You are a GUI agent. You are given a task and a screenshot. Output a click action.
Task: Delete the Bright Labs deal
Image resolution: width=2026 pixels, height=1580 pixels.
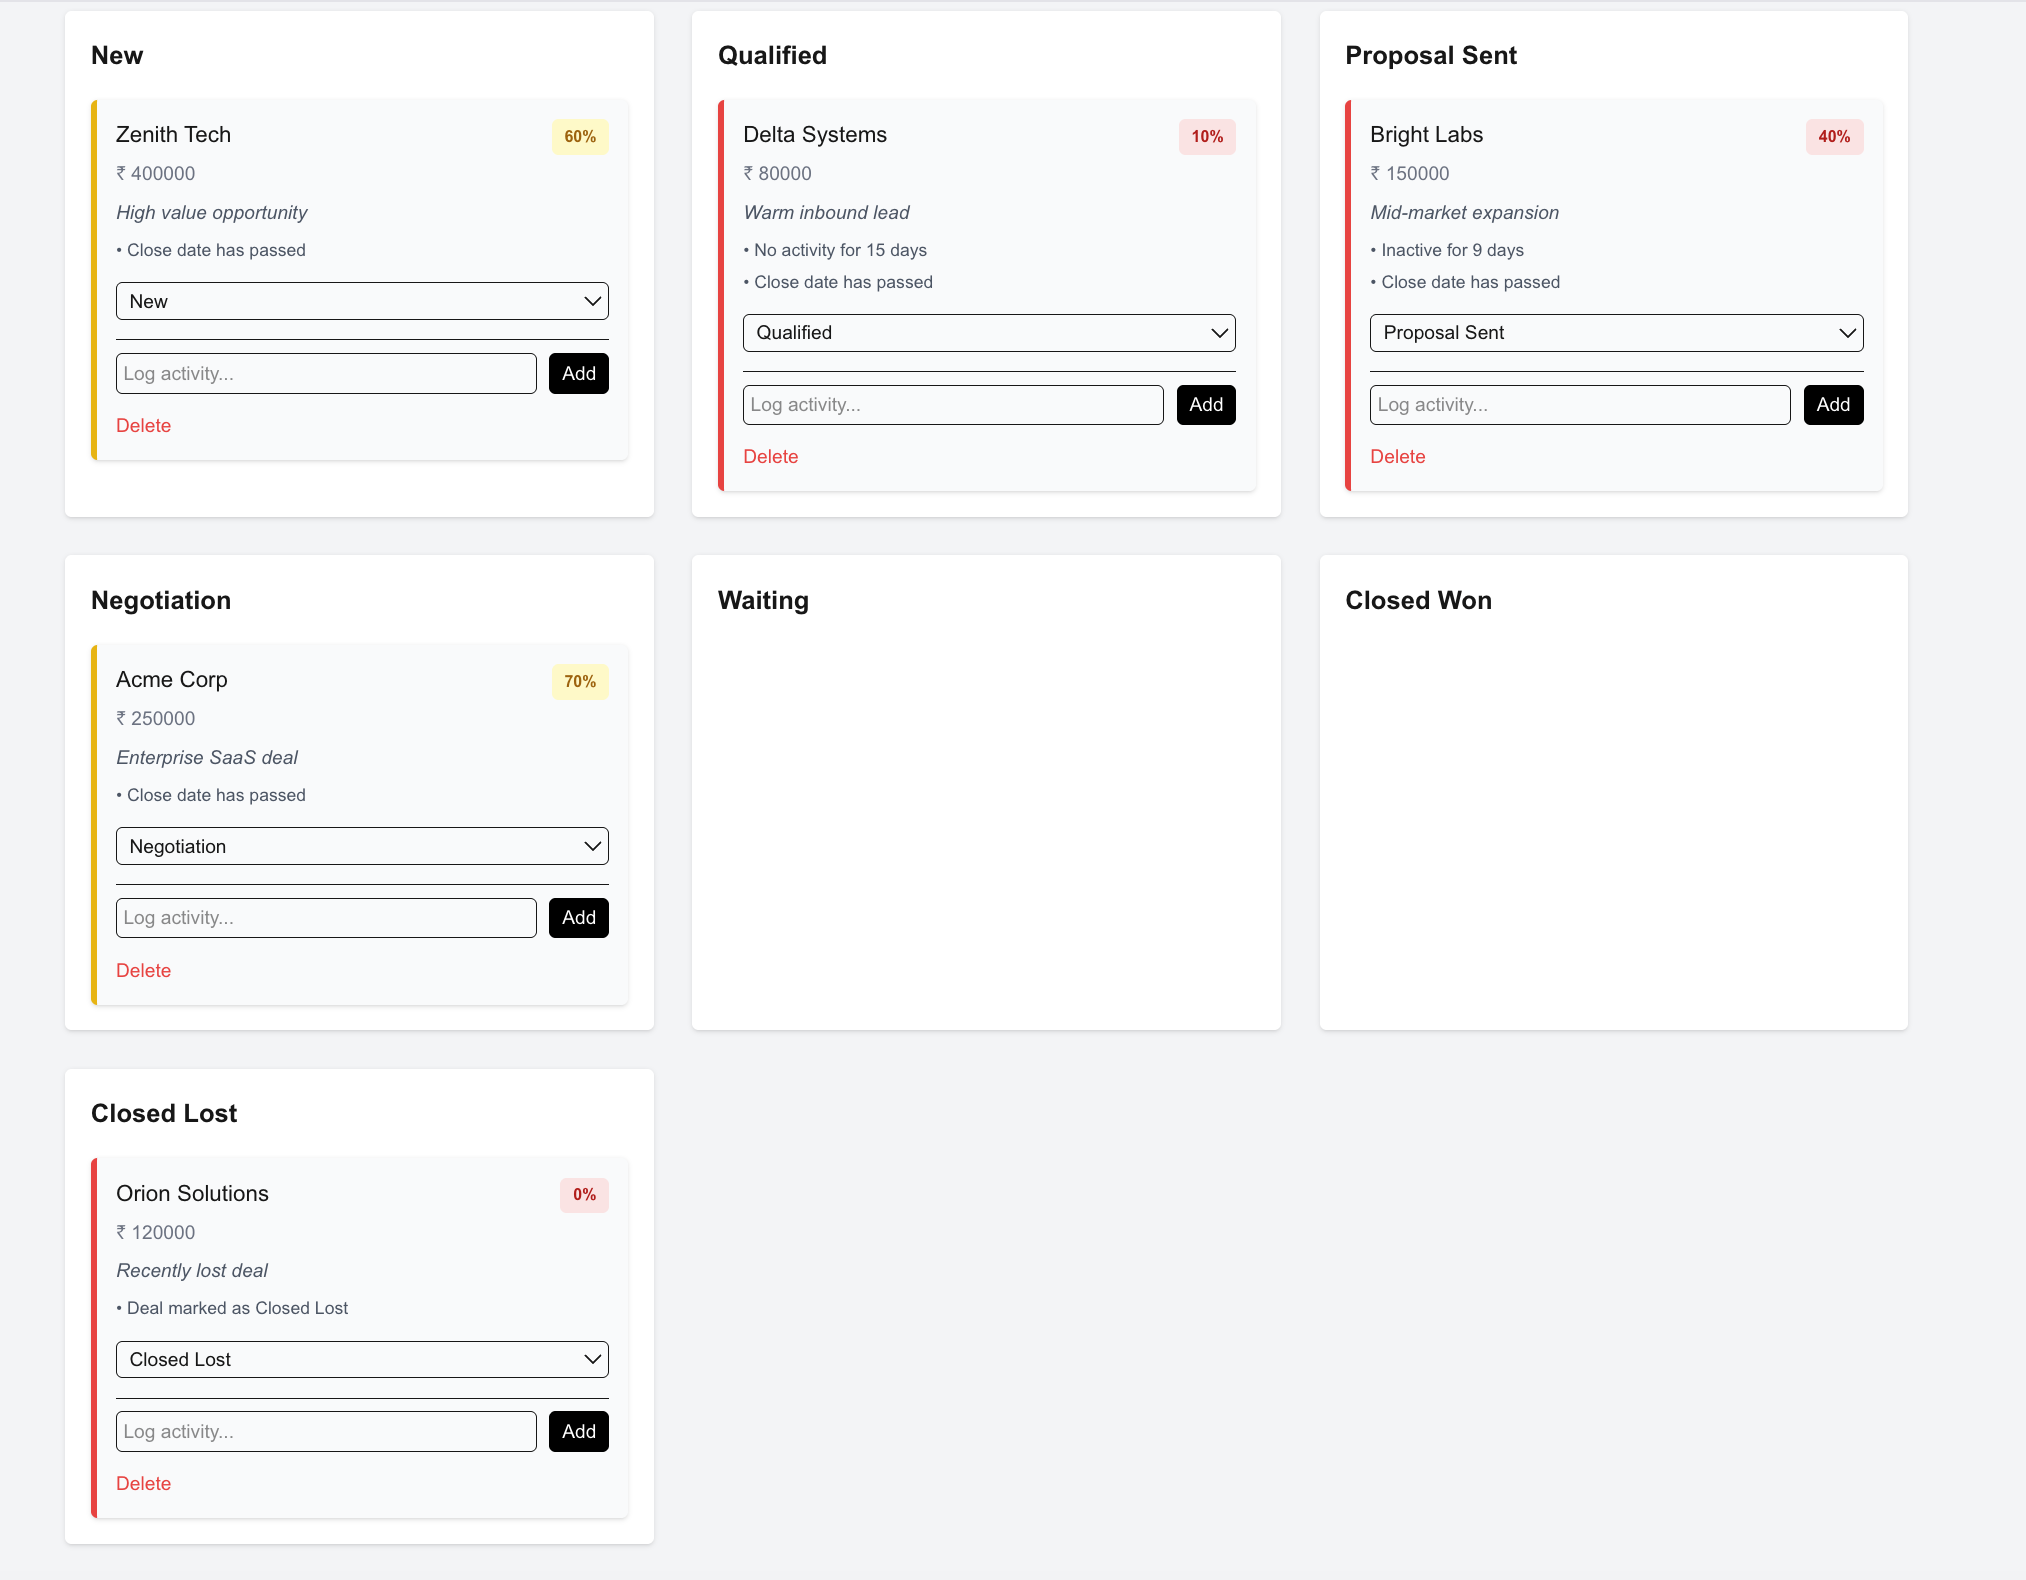point(1397,456)
